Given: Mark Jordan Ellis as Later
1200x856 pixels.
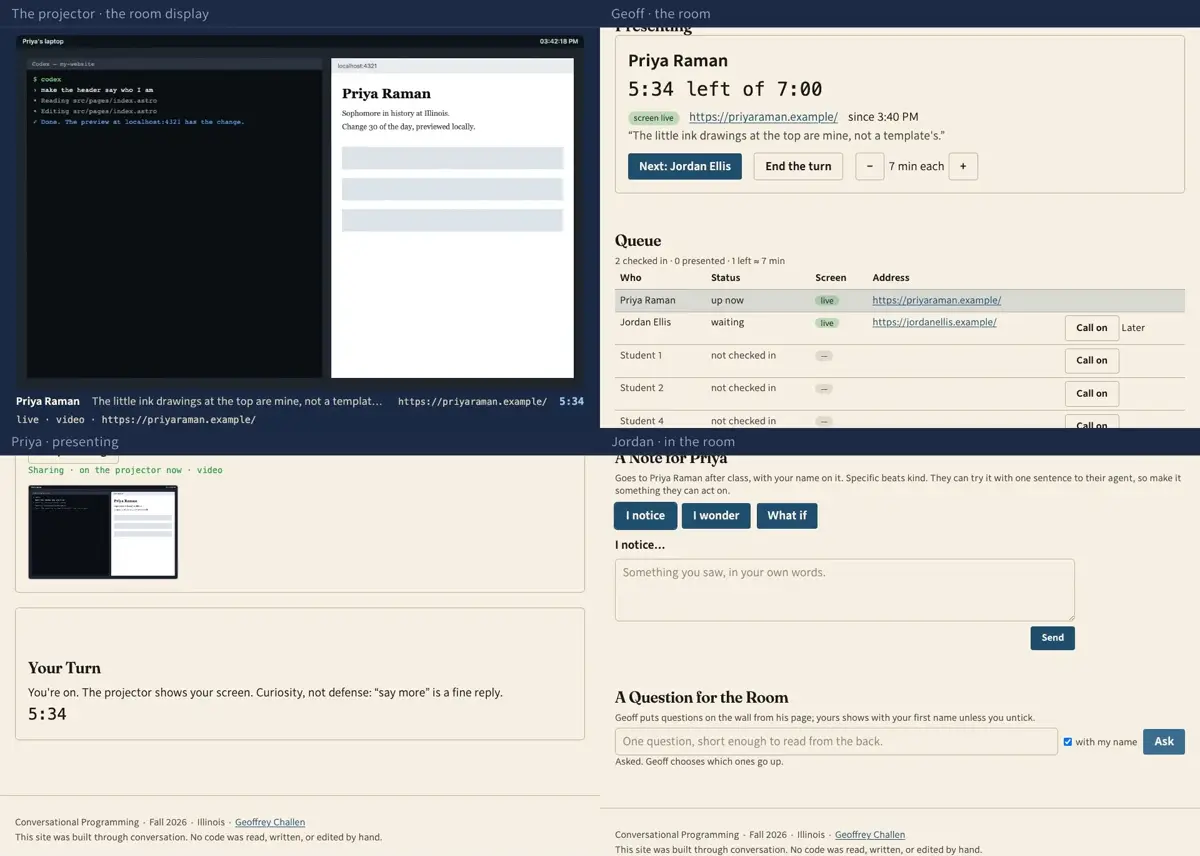Looking at the screenshot, I should point(1133,328).
